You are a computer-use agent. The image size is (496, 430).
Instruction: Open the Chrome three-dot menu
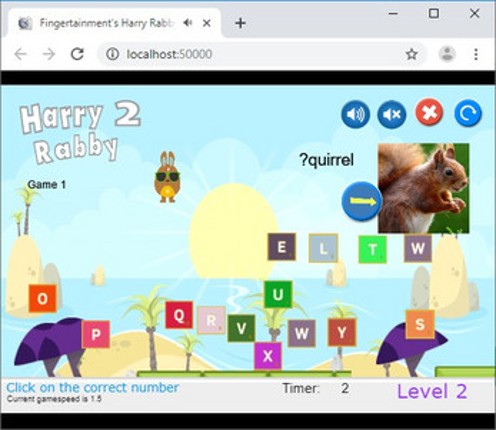(476, 54)
